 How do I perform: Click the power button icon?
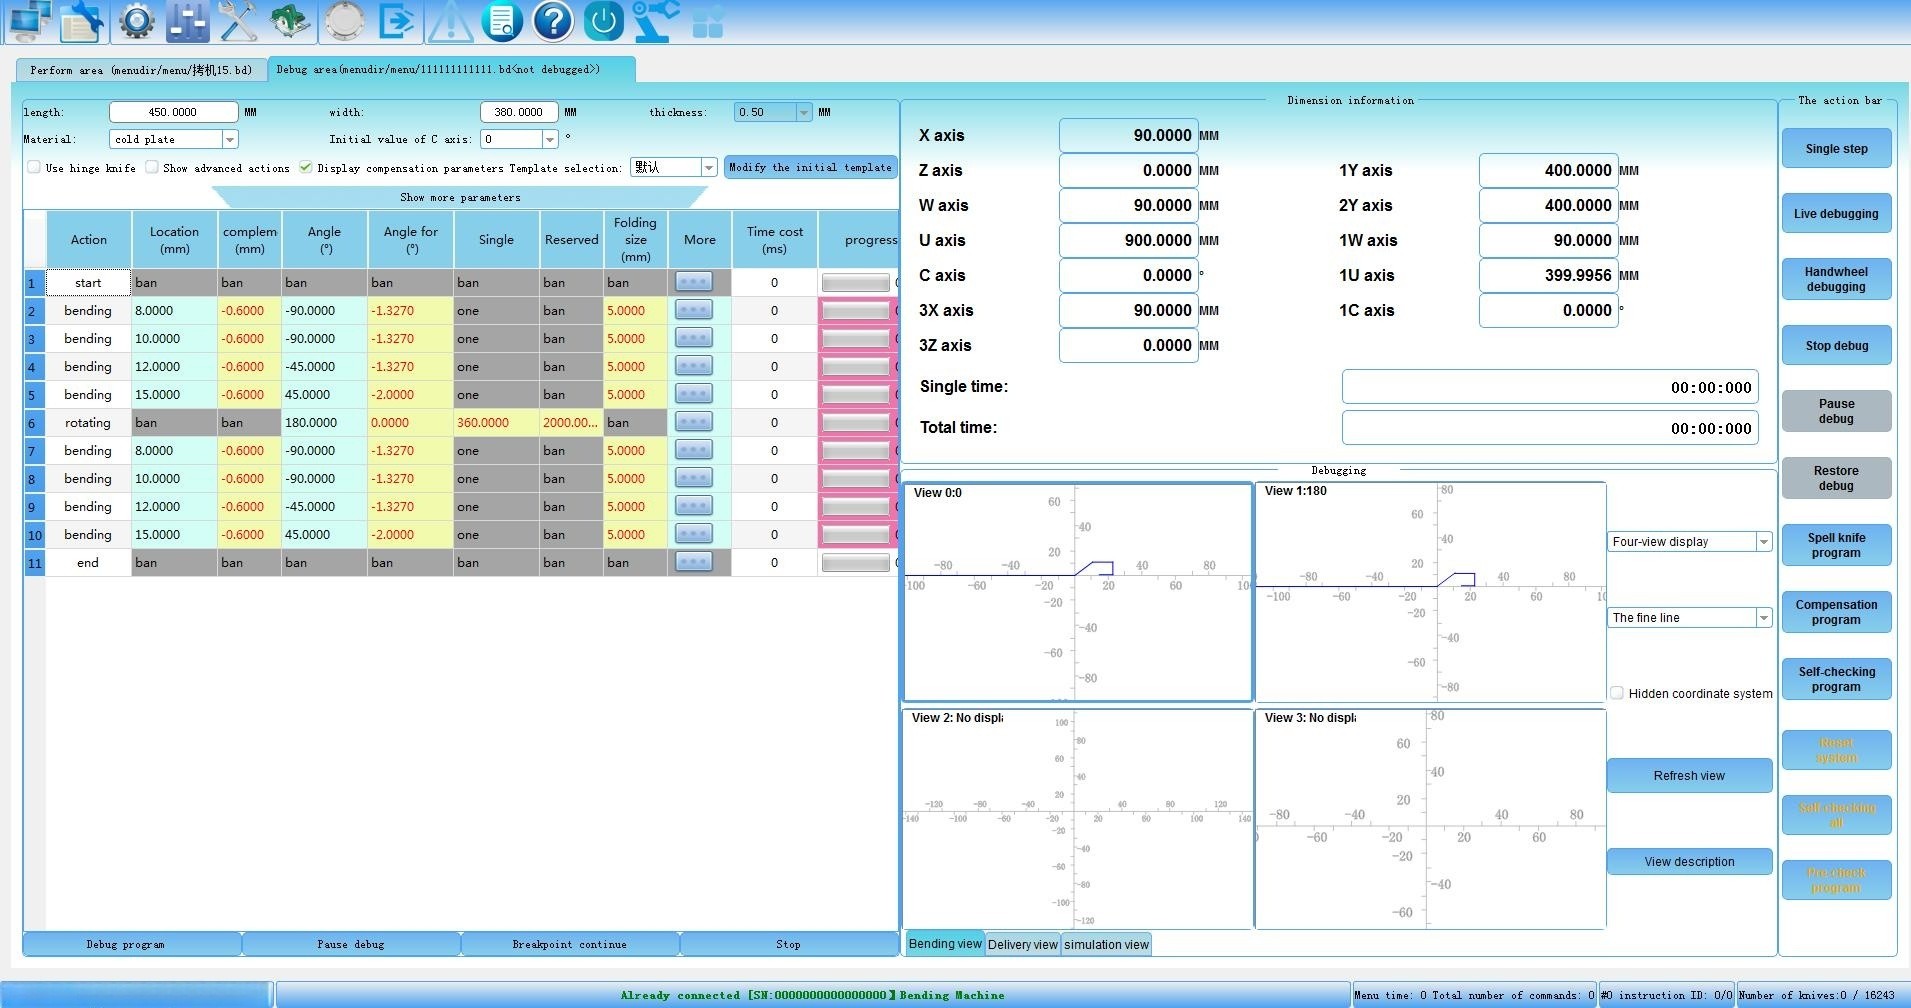coord(603,21)
